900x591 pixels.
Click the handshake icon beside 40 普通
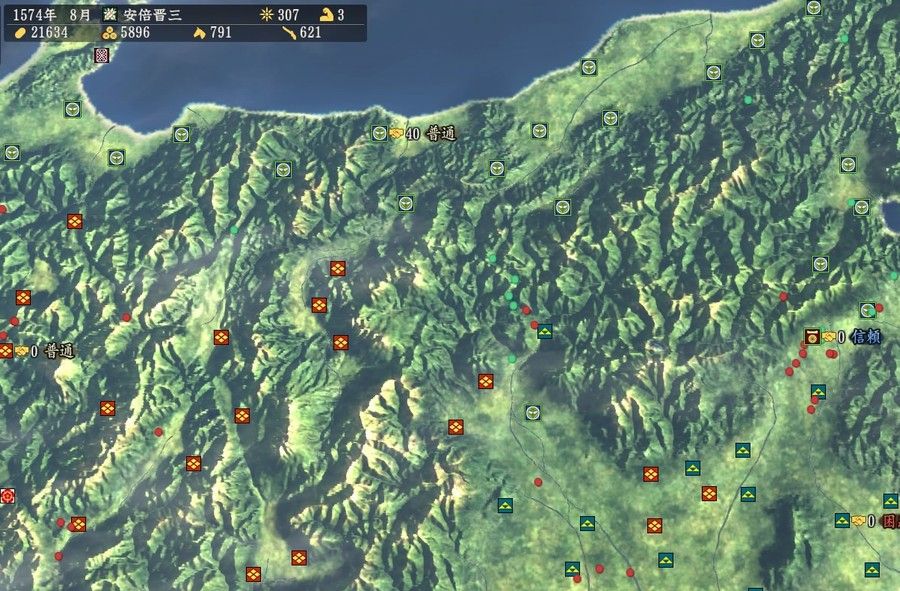click(397, 134)
